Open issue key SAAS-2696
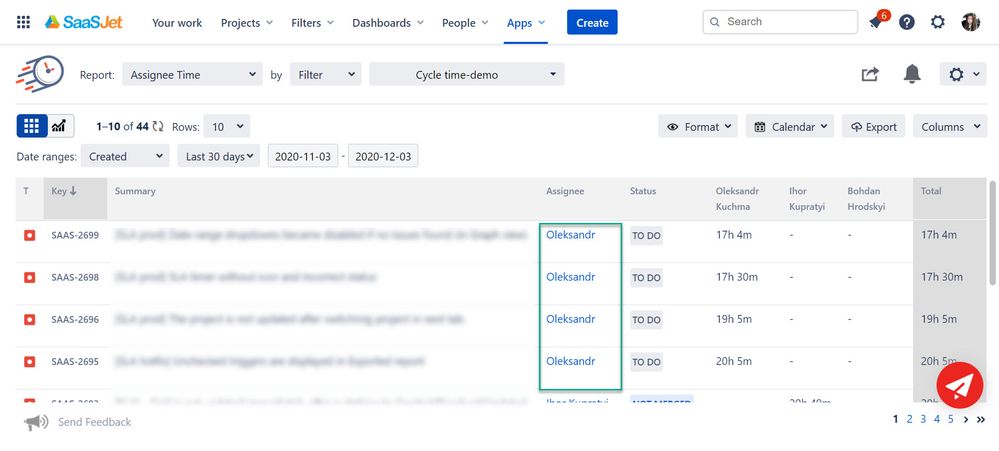Image resolution: width=999 pixels, height=451 pixels. [75, 320]
